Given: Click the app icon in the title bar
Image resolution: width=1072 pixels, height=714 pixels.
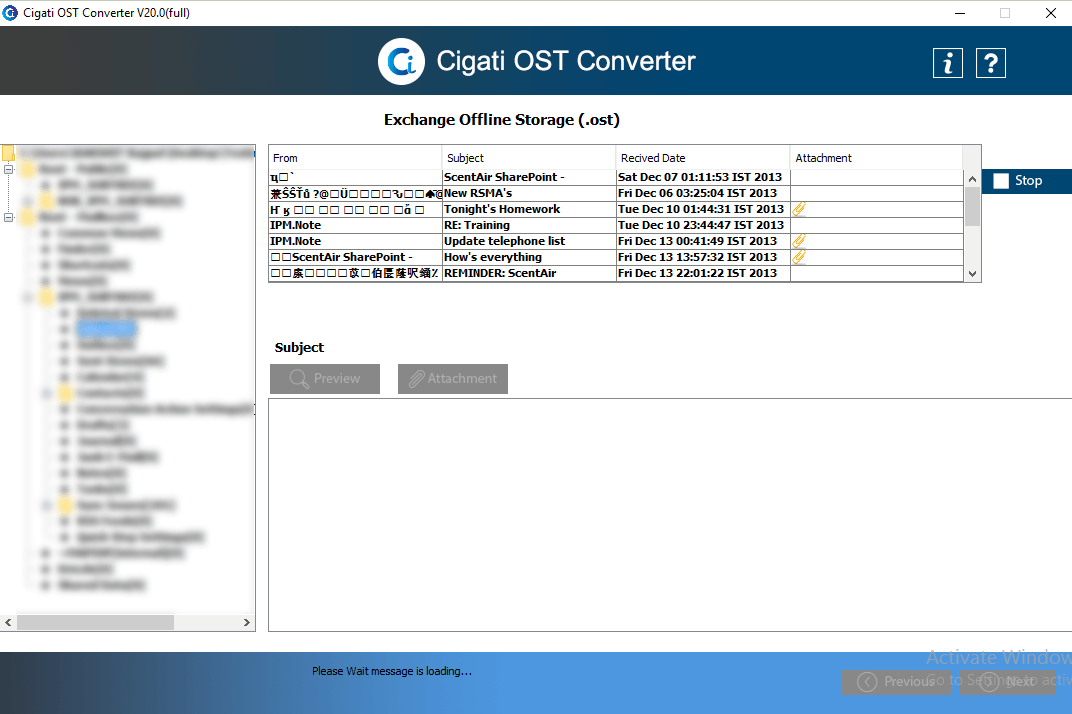Looking at the screenshot, I should tap(10, 12).
